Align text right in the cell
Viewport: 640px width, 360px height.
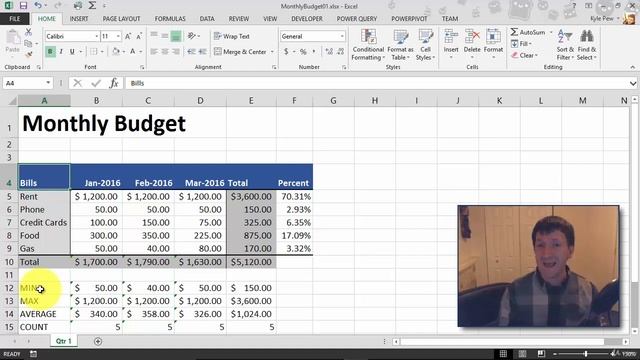[176, 51]
